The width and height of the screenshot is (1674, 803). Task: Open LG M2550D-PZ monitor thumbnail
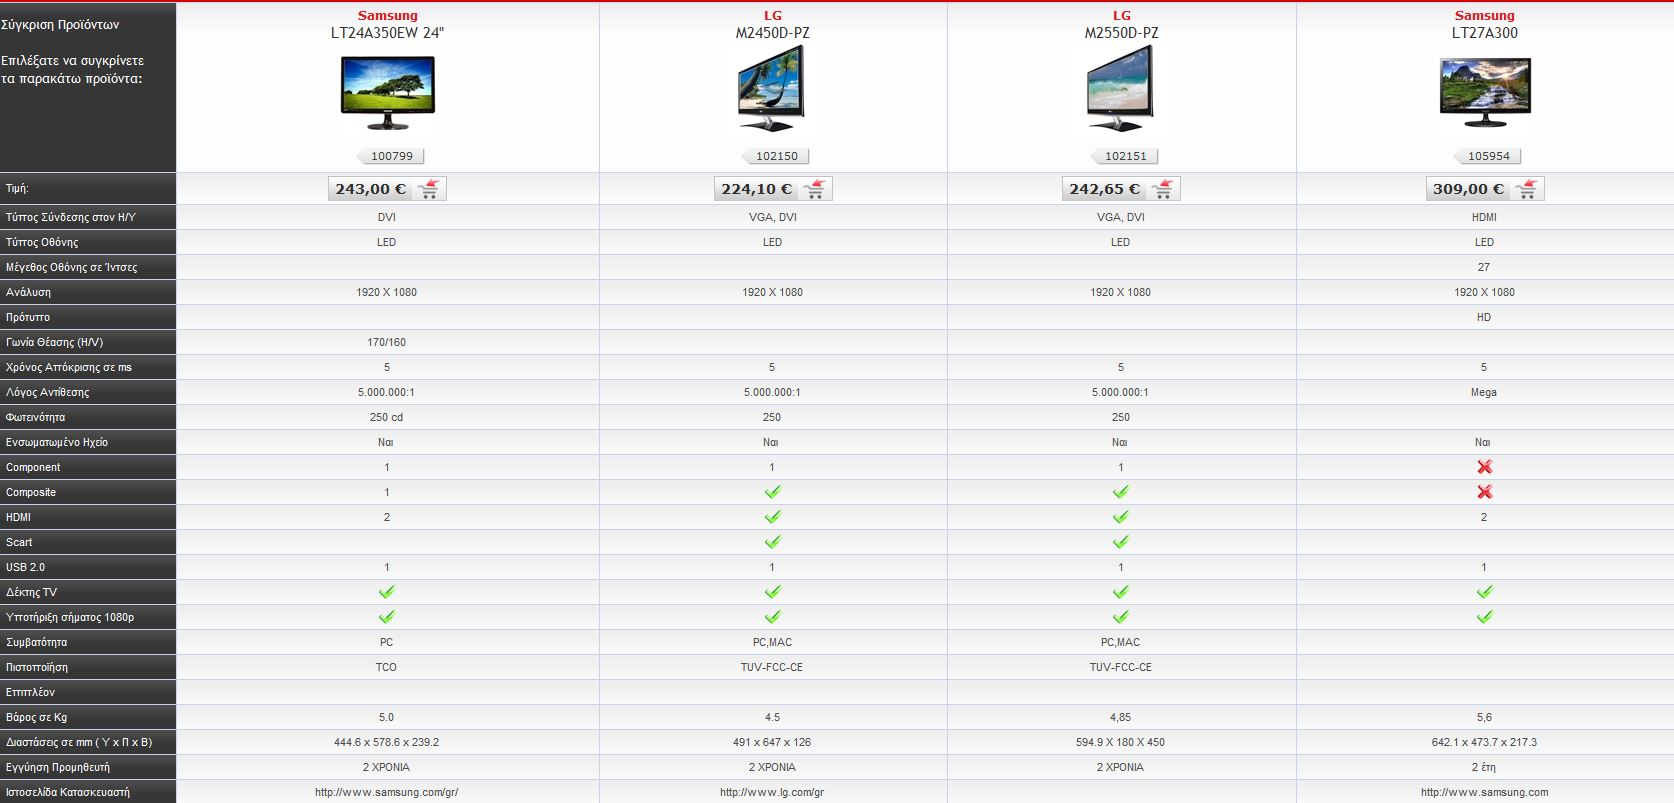[1120, 90]
